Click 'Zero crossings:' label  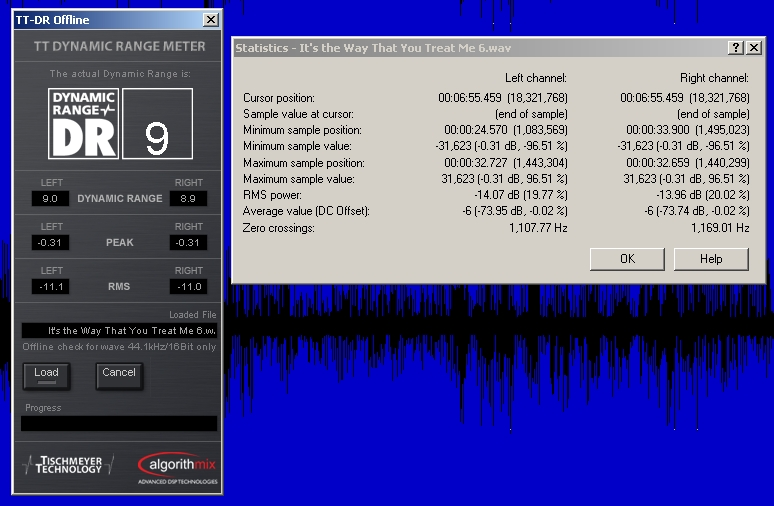278,228
